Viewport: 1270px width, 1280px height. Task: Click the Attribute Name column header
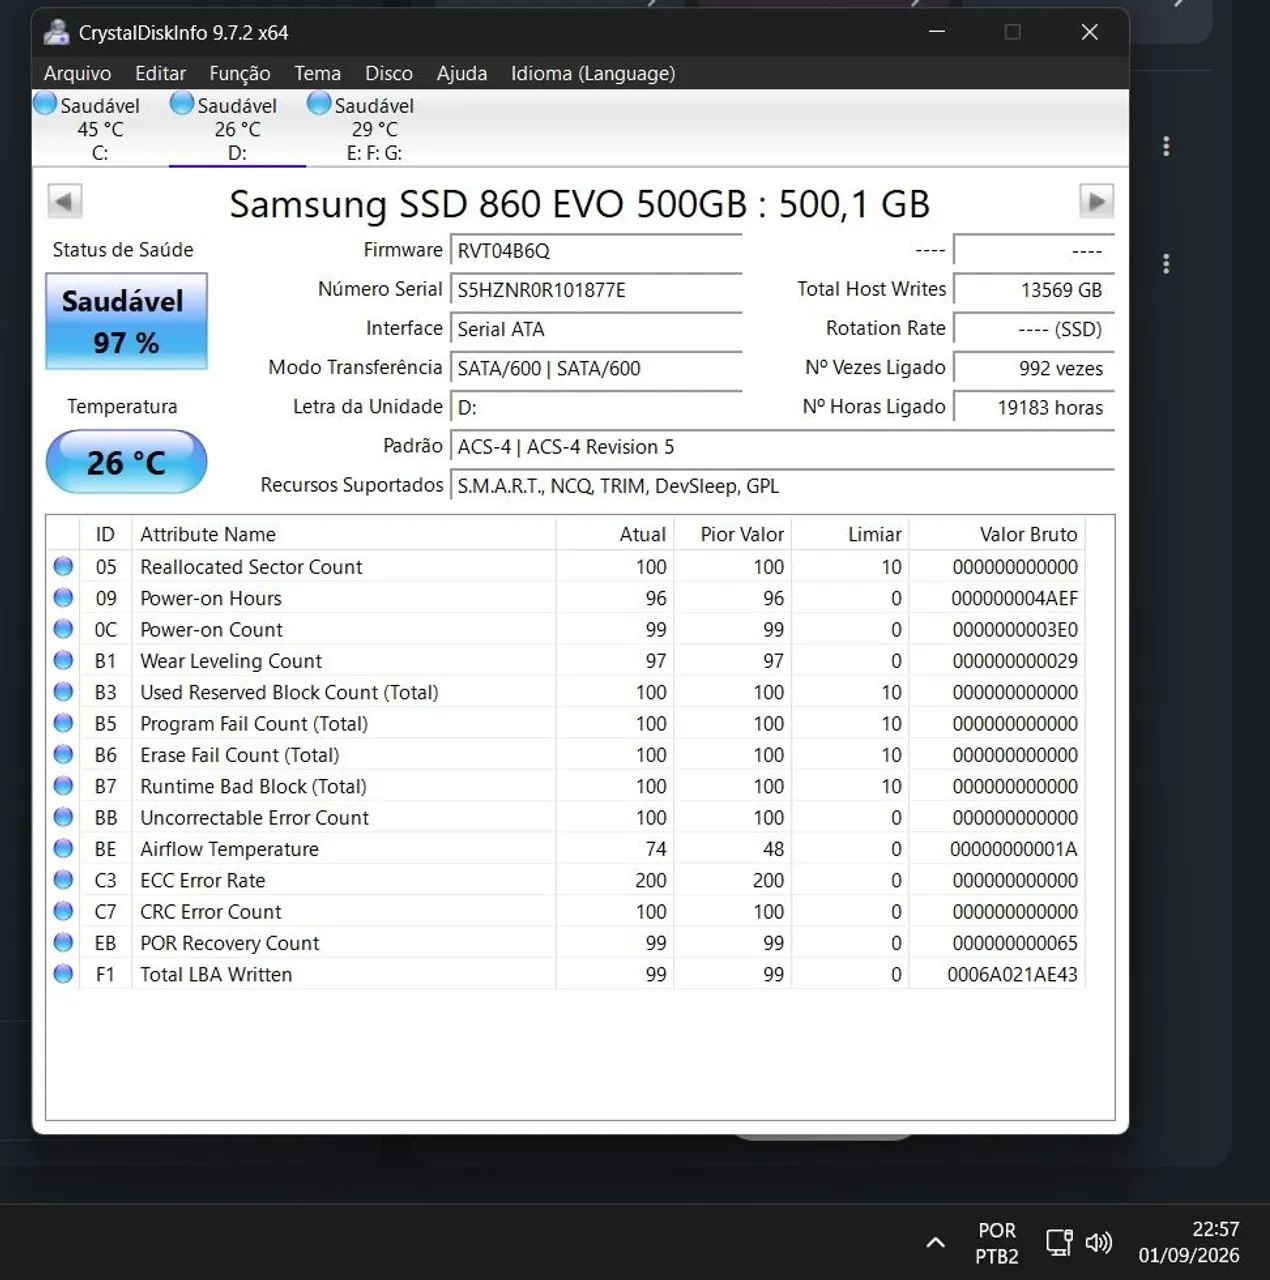click(343, 534)
